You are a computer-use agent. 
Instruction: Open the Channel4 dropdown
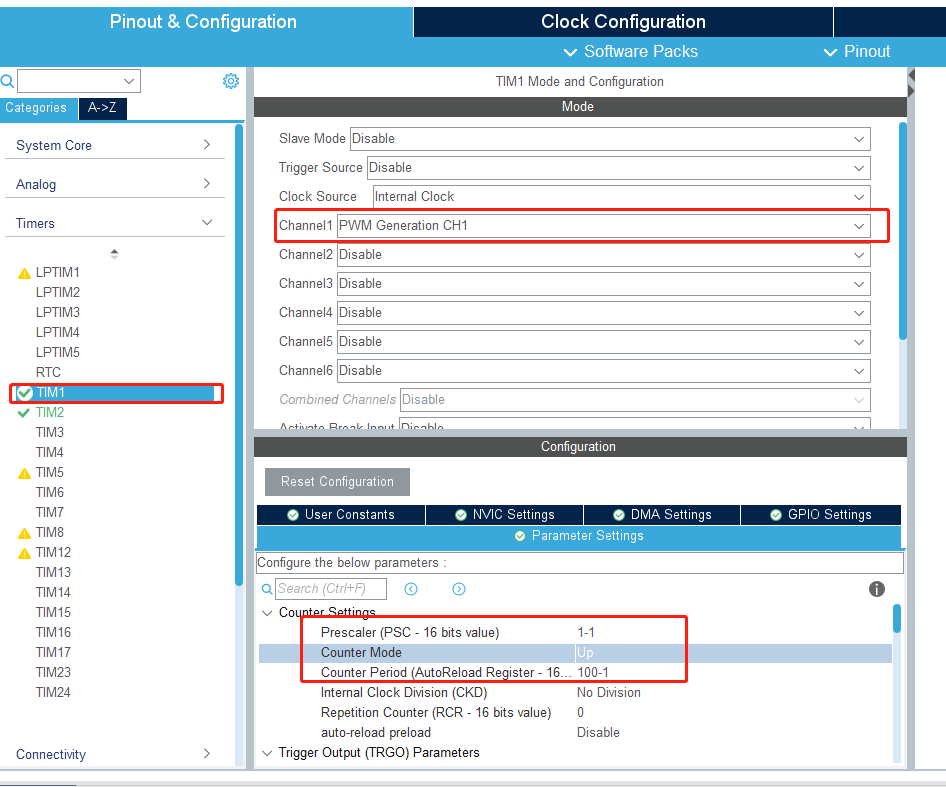point(603,313)
